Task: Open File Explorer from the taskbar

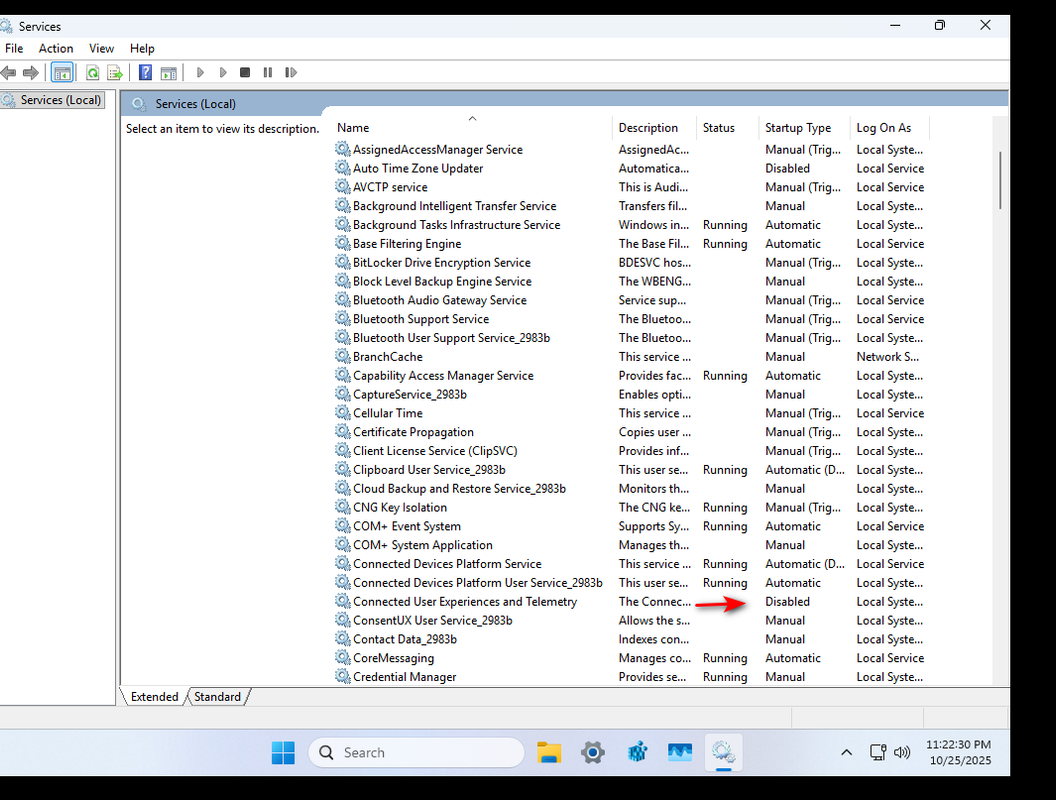Action: tap(549, 752)
